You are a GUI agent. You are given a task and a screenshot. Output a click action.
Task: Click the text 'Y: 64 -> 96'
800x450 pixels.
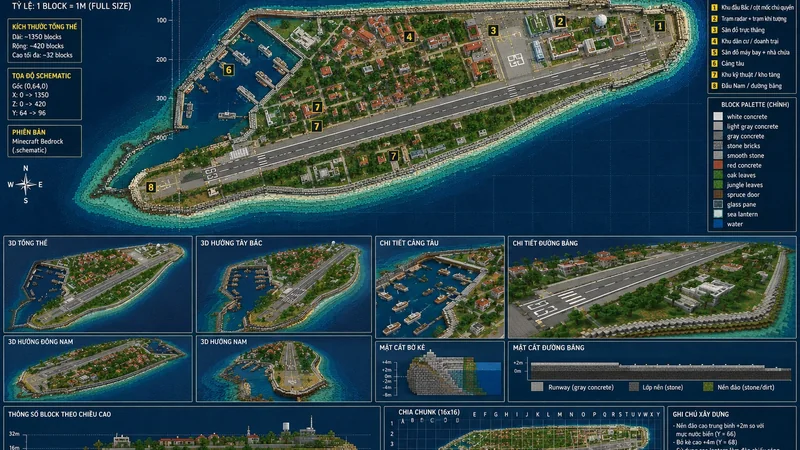tap(29, 113)
